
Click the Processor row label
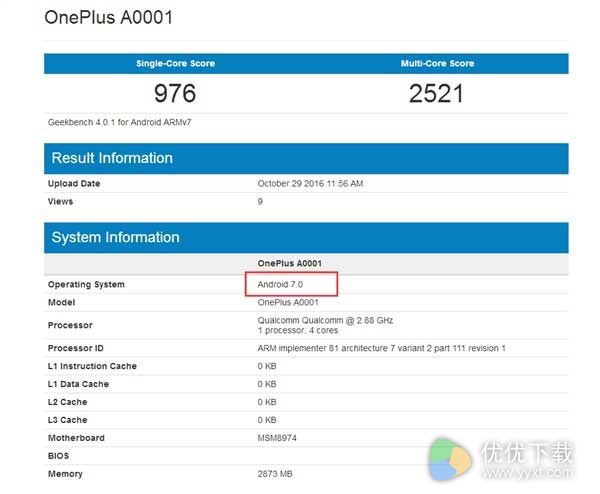pyautogui.click(x=70, y=325)
